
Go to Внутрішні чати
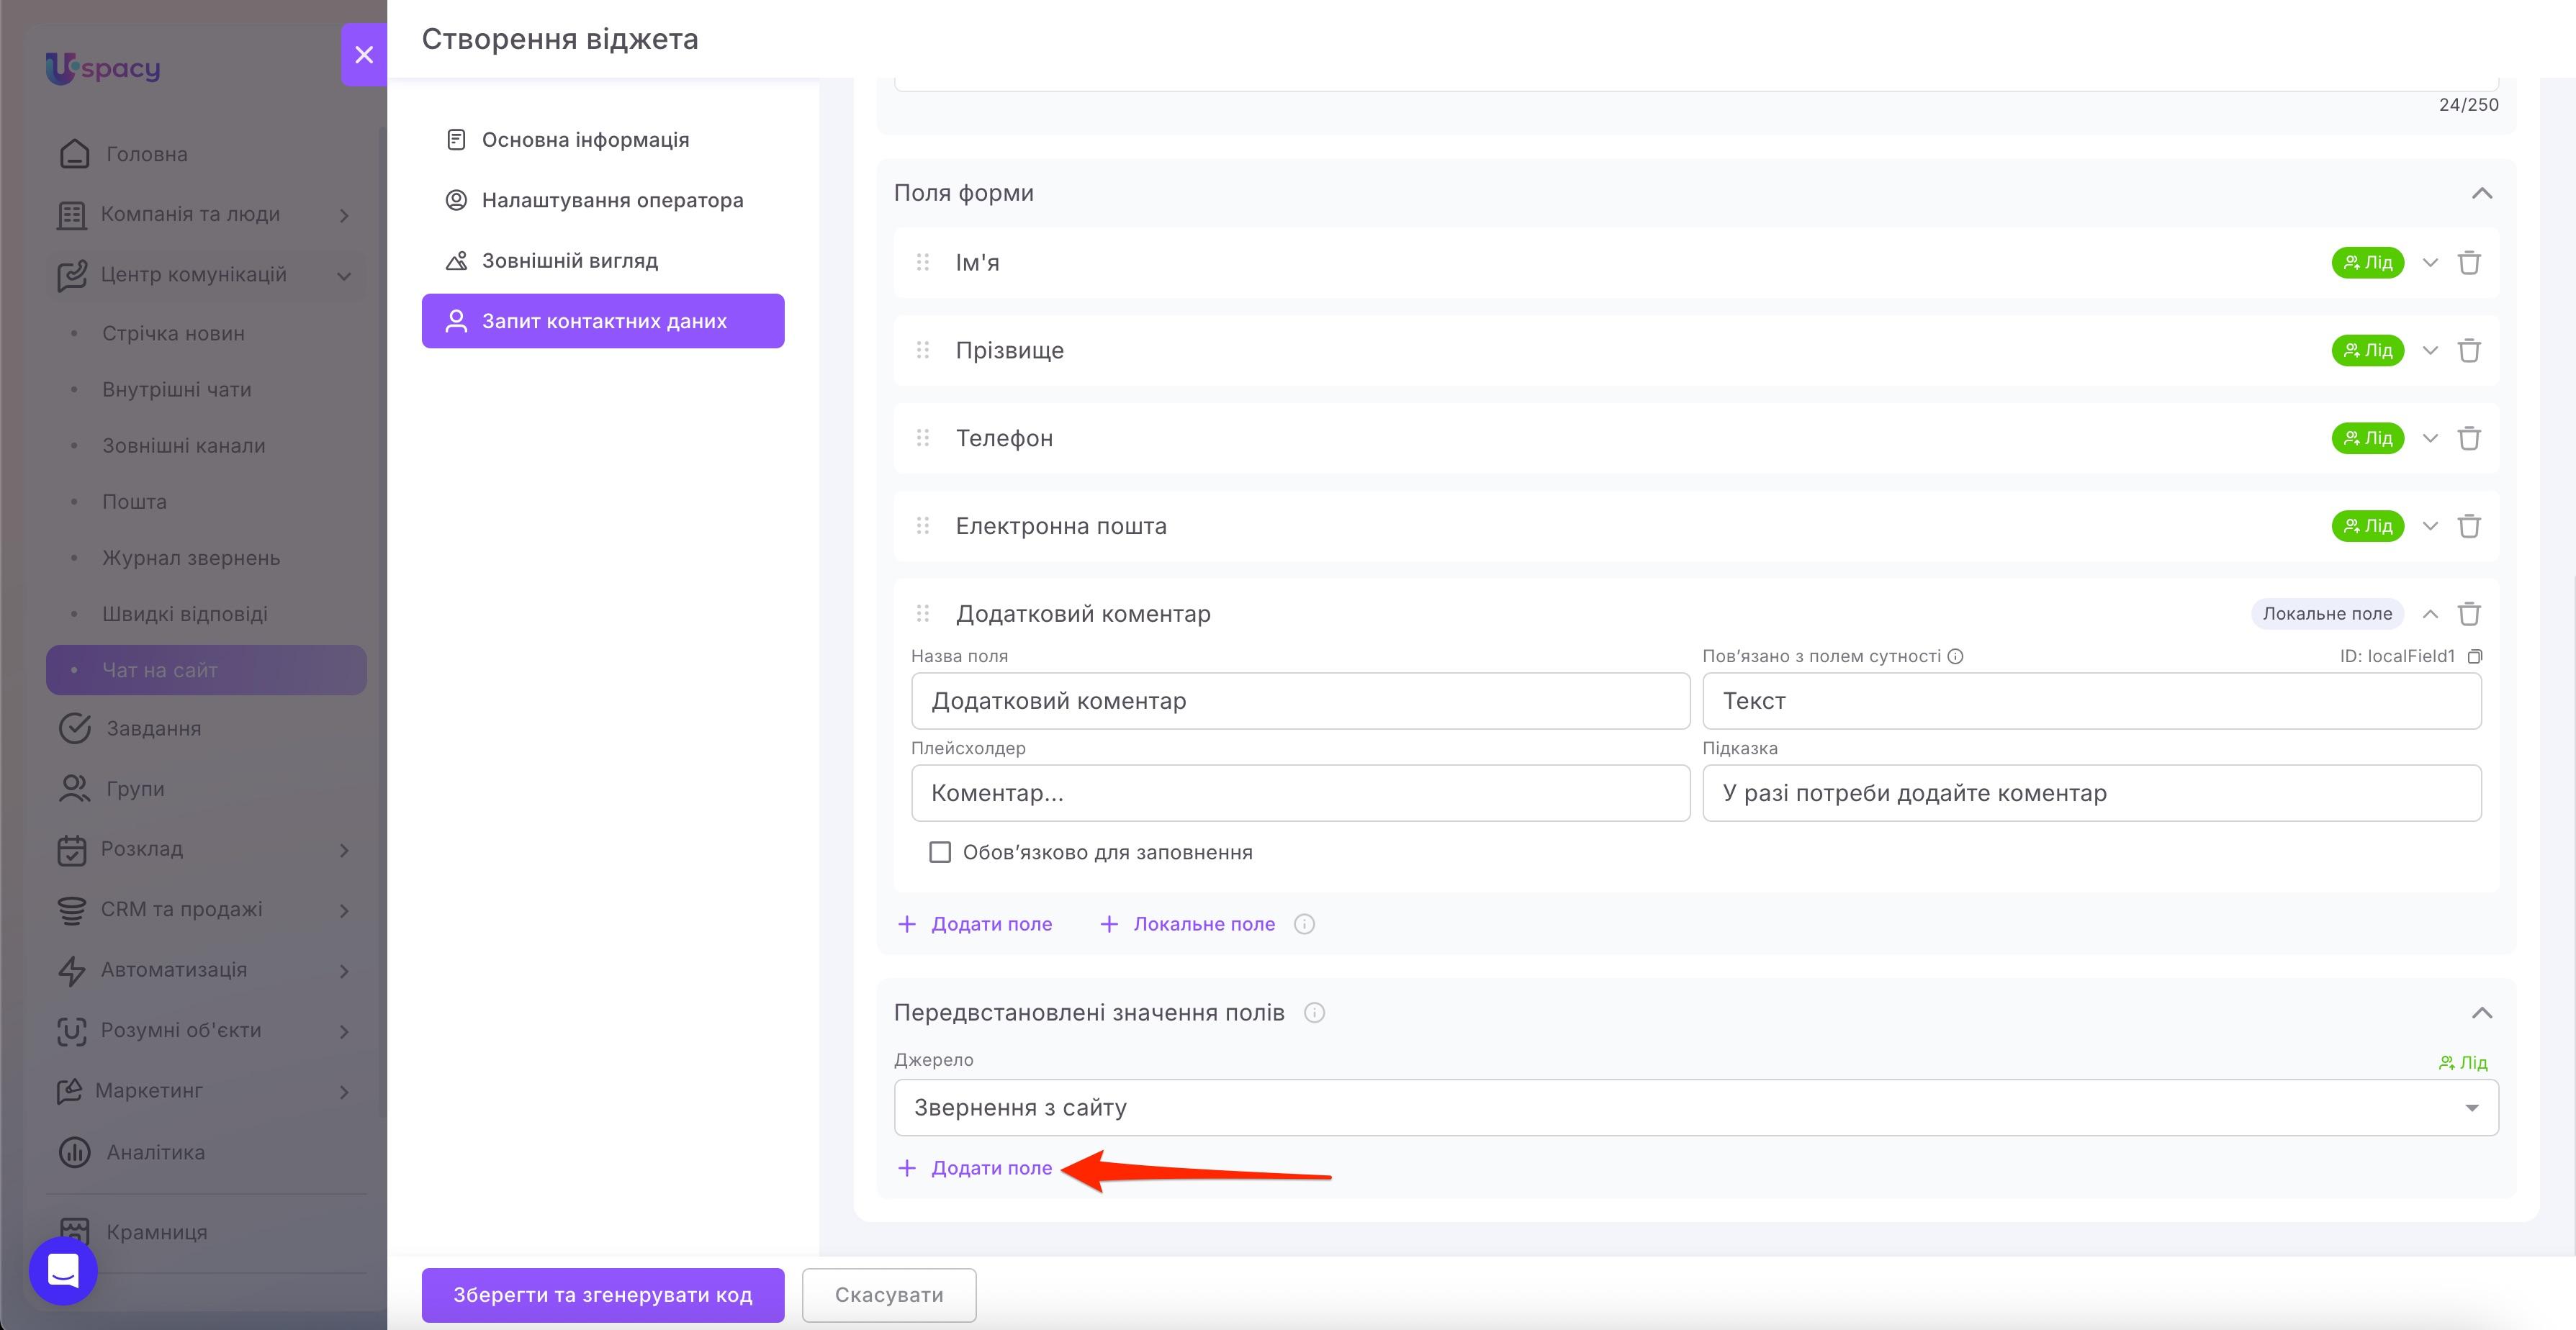click(x=176, y=390)
